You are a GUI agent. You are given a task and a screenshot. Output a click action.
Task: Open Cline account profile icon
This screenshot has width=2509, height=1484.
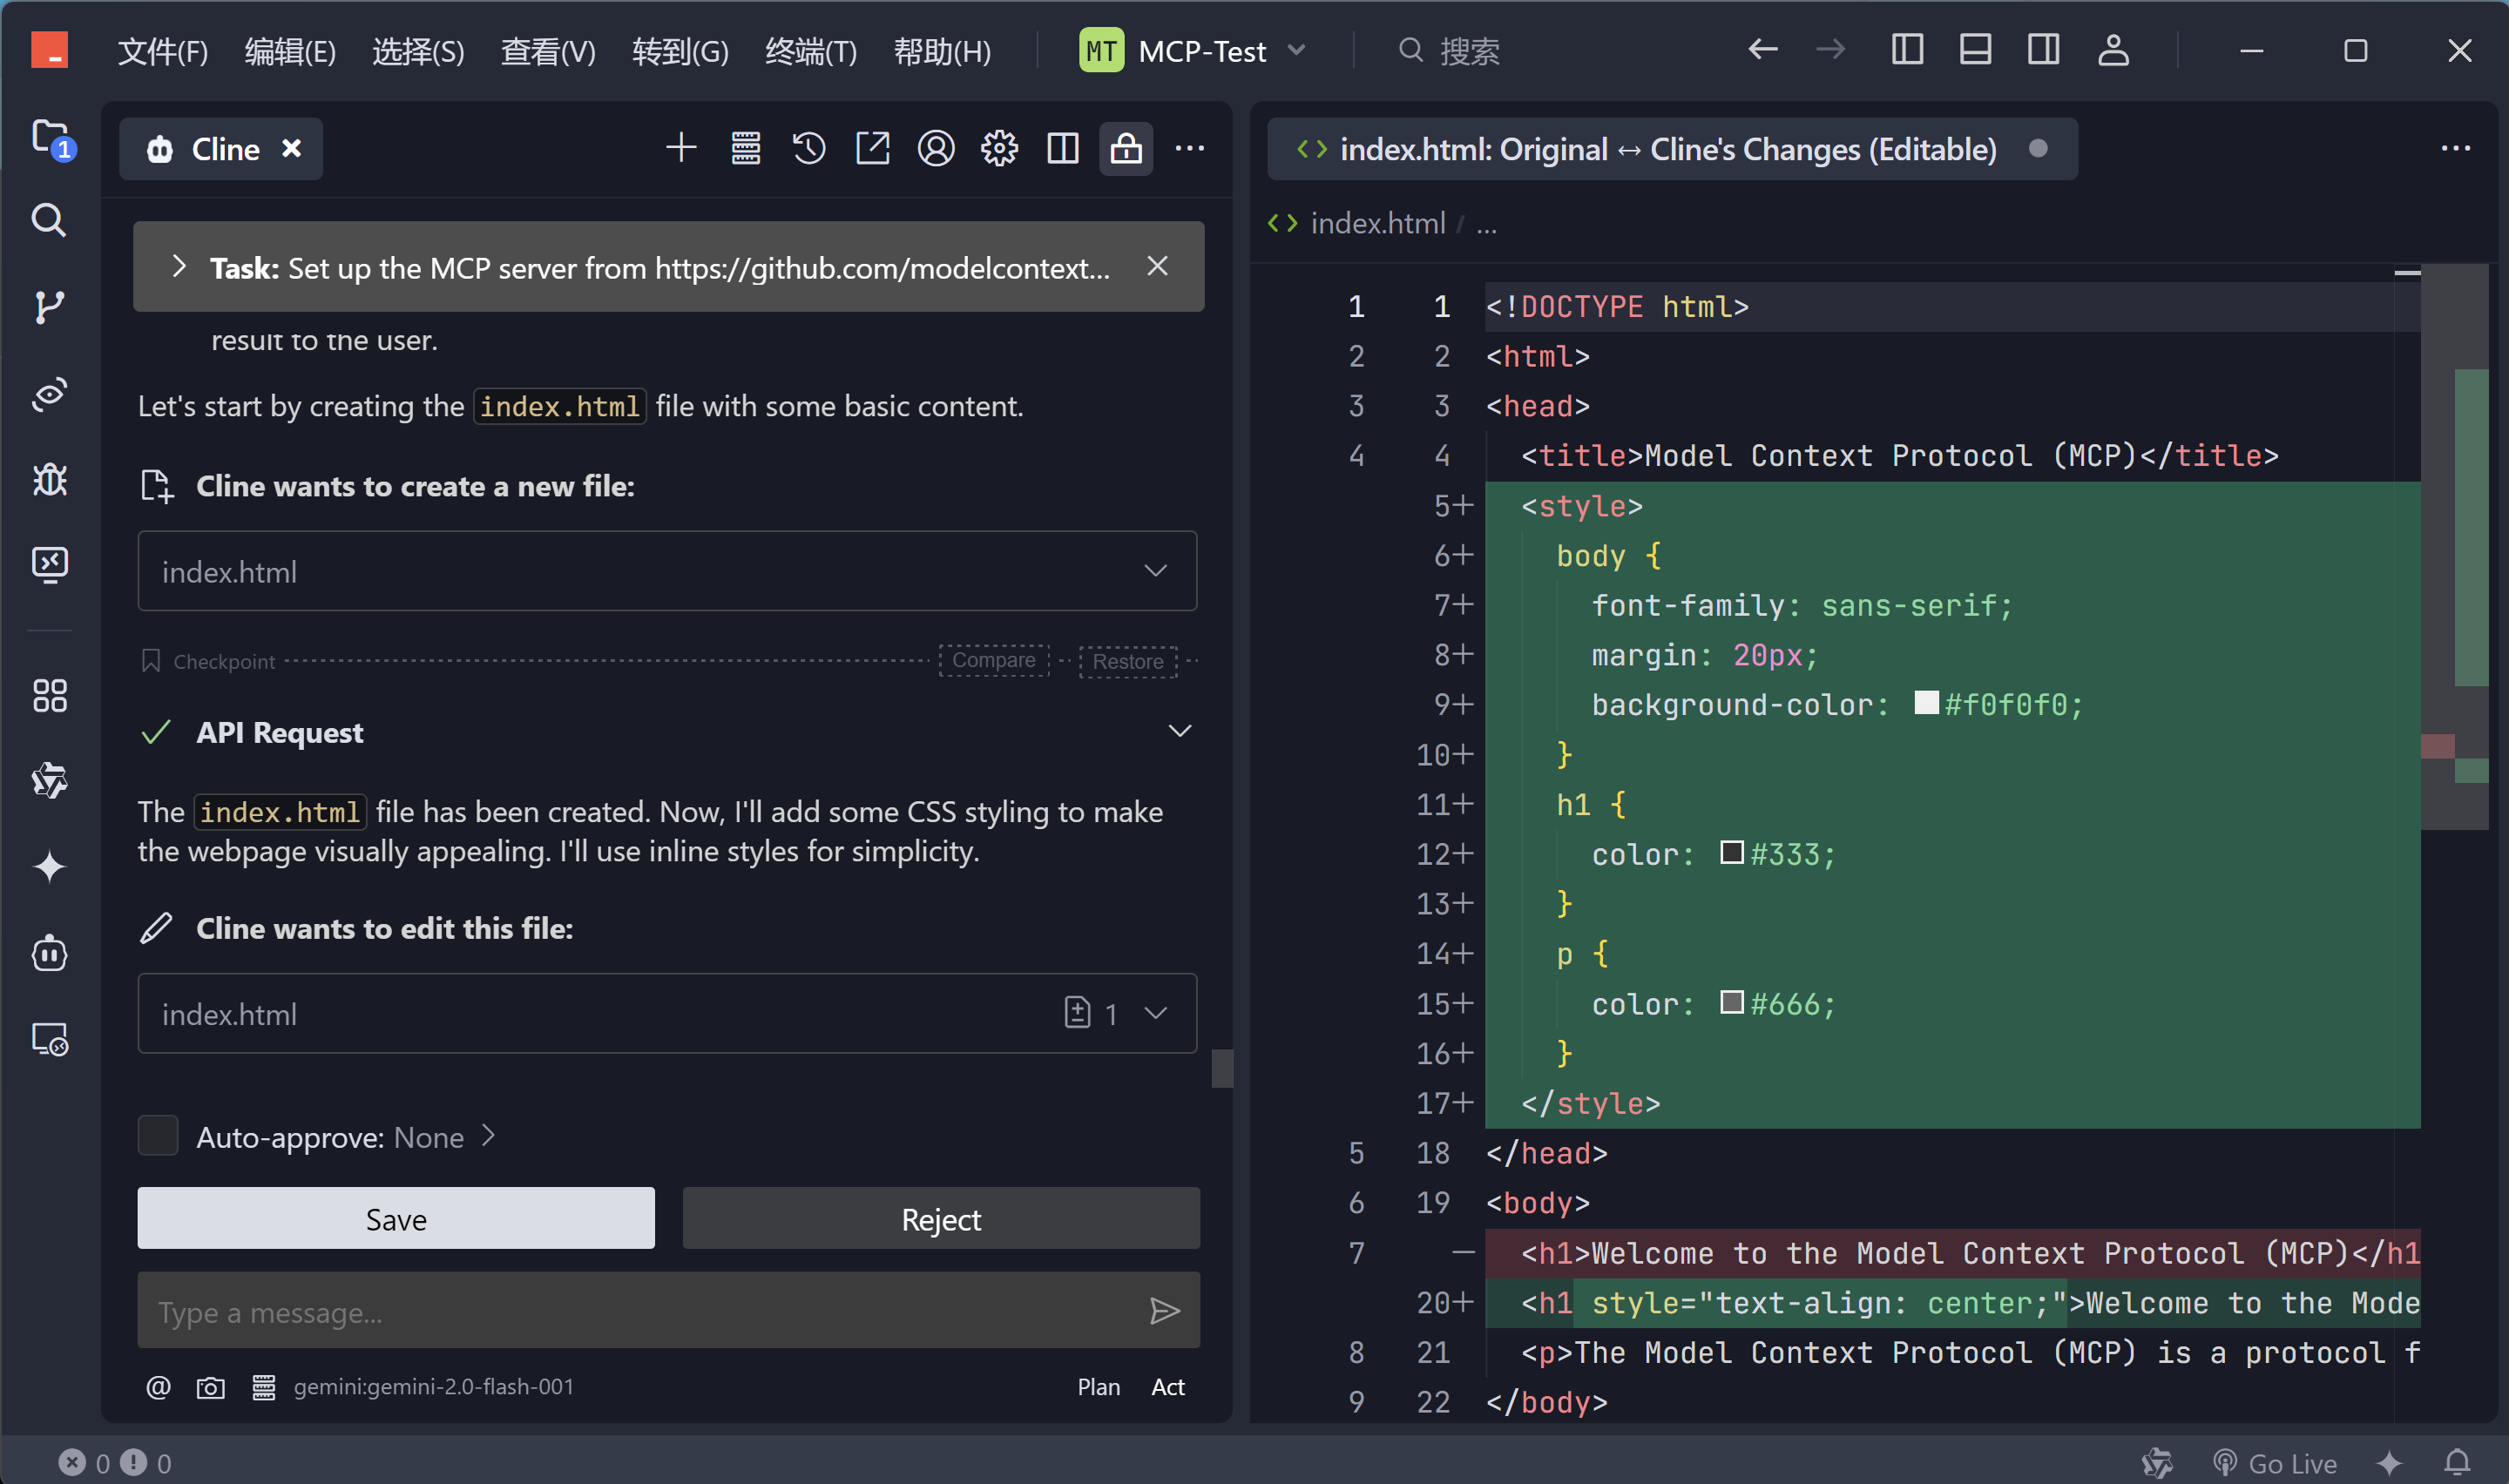(x=935, y=149)
